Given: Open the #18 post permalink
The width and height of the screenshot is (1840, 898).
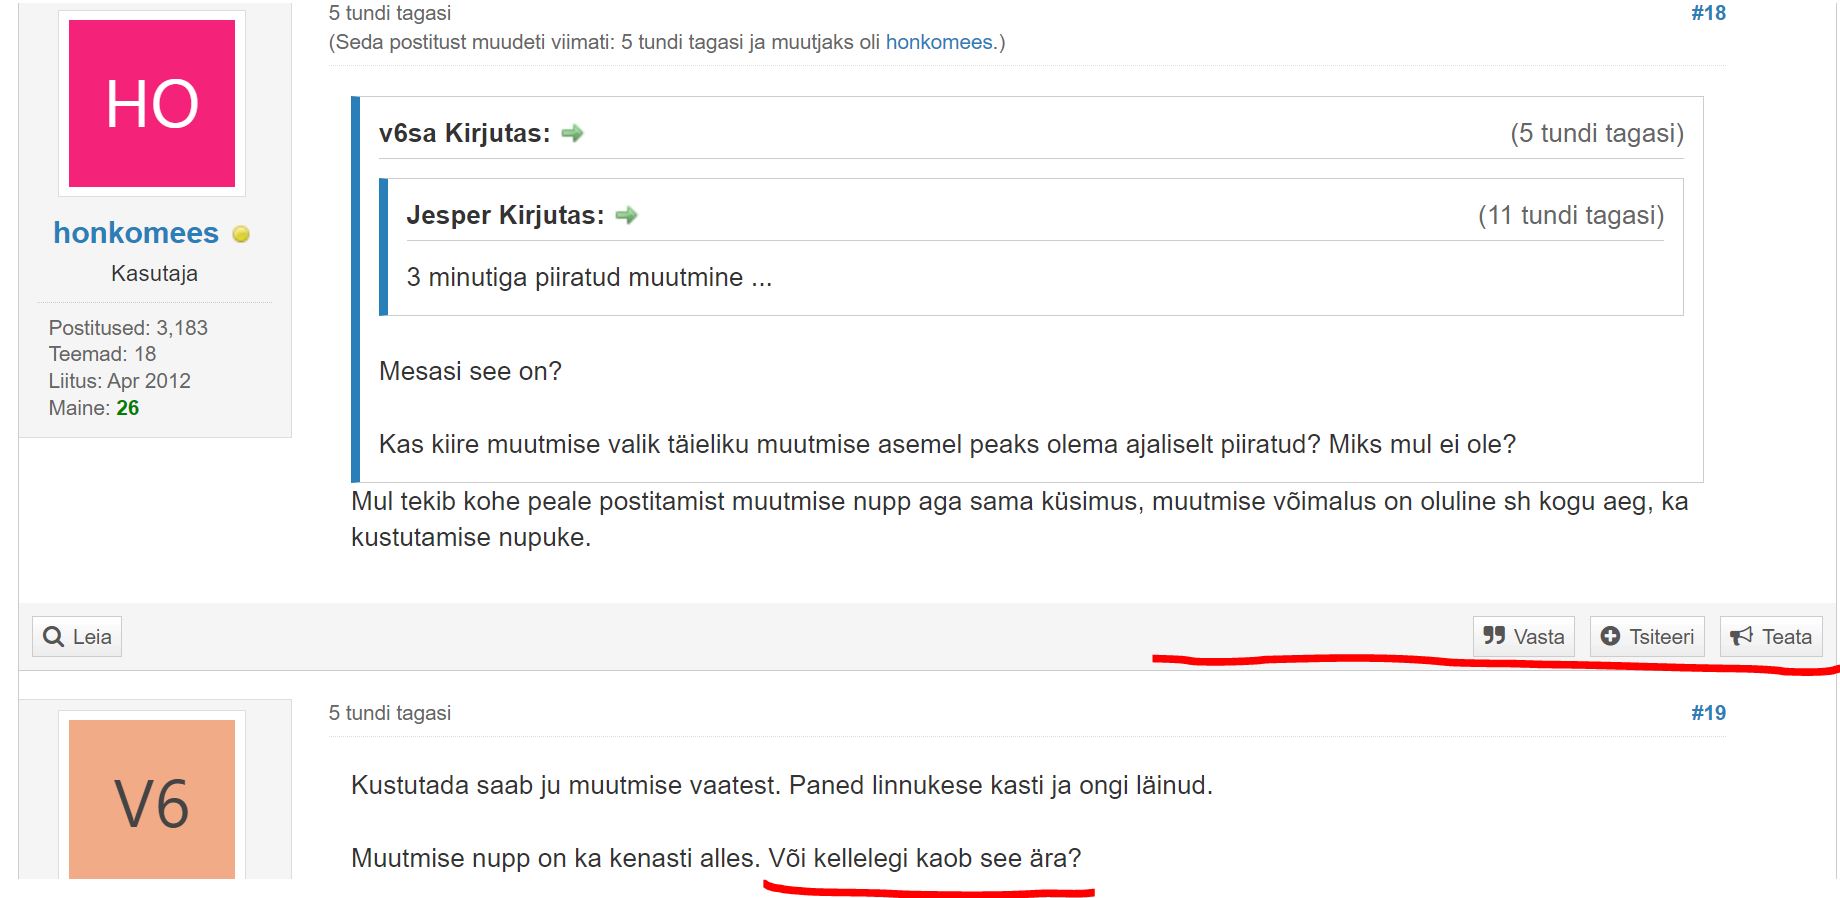Looking at the screenshot, I should (1708, 13).
